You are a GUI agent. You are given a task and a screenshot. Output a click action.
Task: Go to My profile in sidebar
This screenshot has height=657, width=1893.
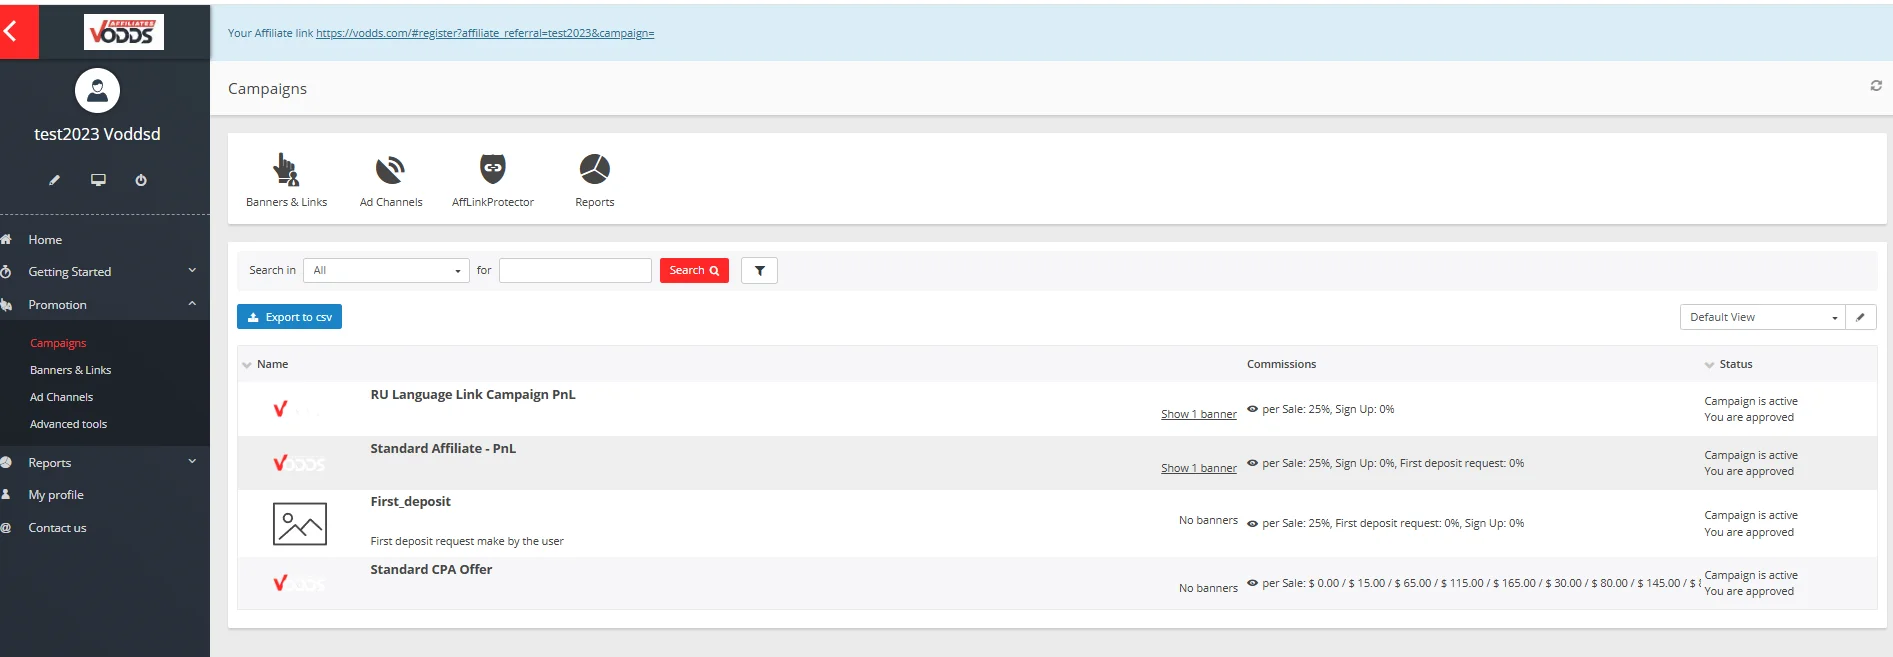[56, 495]
